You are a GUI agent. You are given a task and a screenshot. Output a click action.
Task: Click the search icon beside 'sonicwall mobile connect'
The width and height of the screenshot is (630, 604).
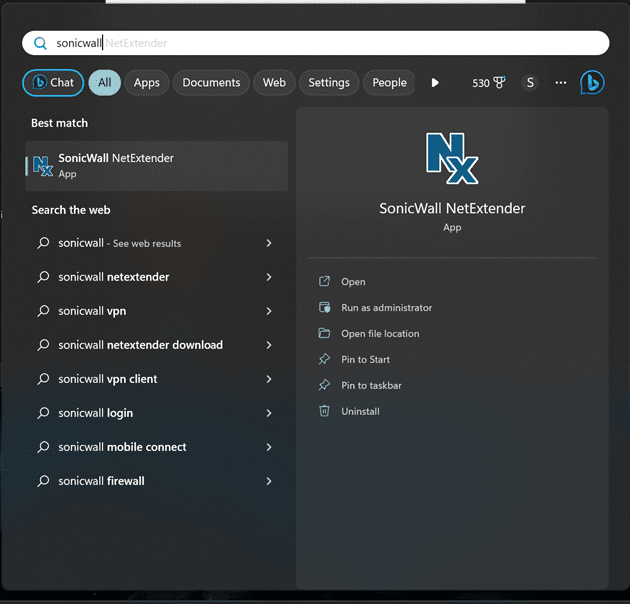point(43,446)
